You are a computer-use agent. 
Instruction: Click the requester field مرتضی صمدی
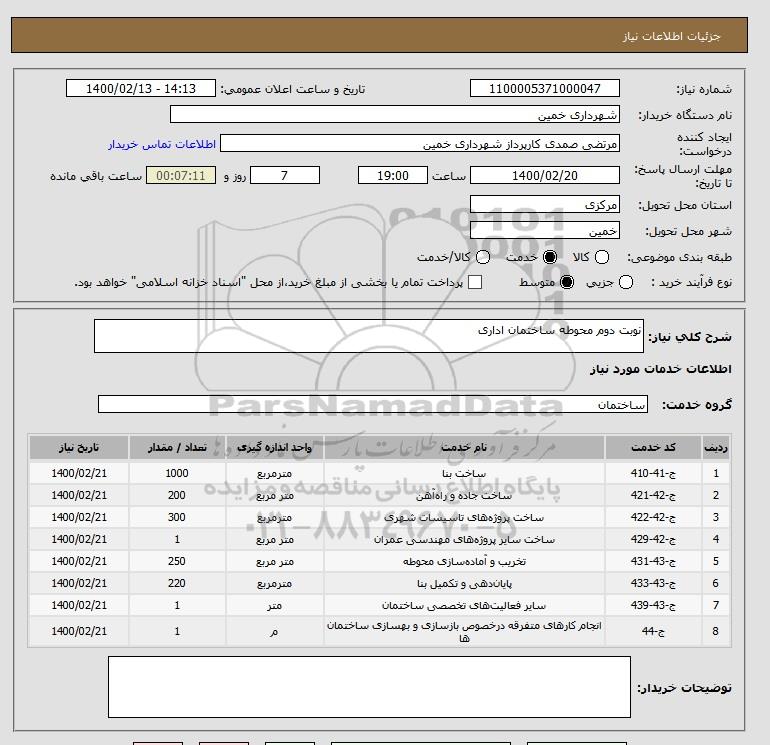tap(420, 143)
